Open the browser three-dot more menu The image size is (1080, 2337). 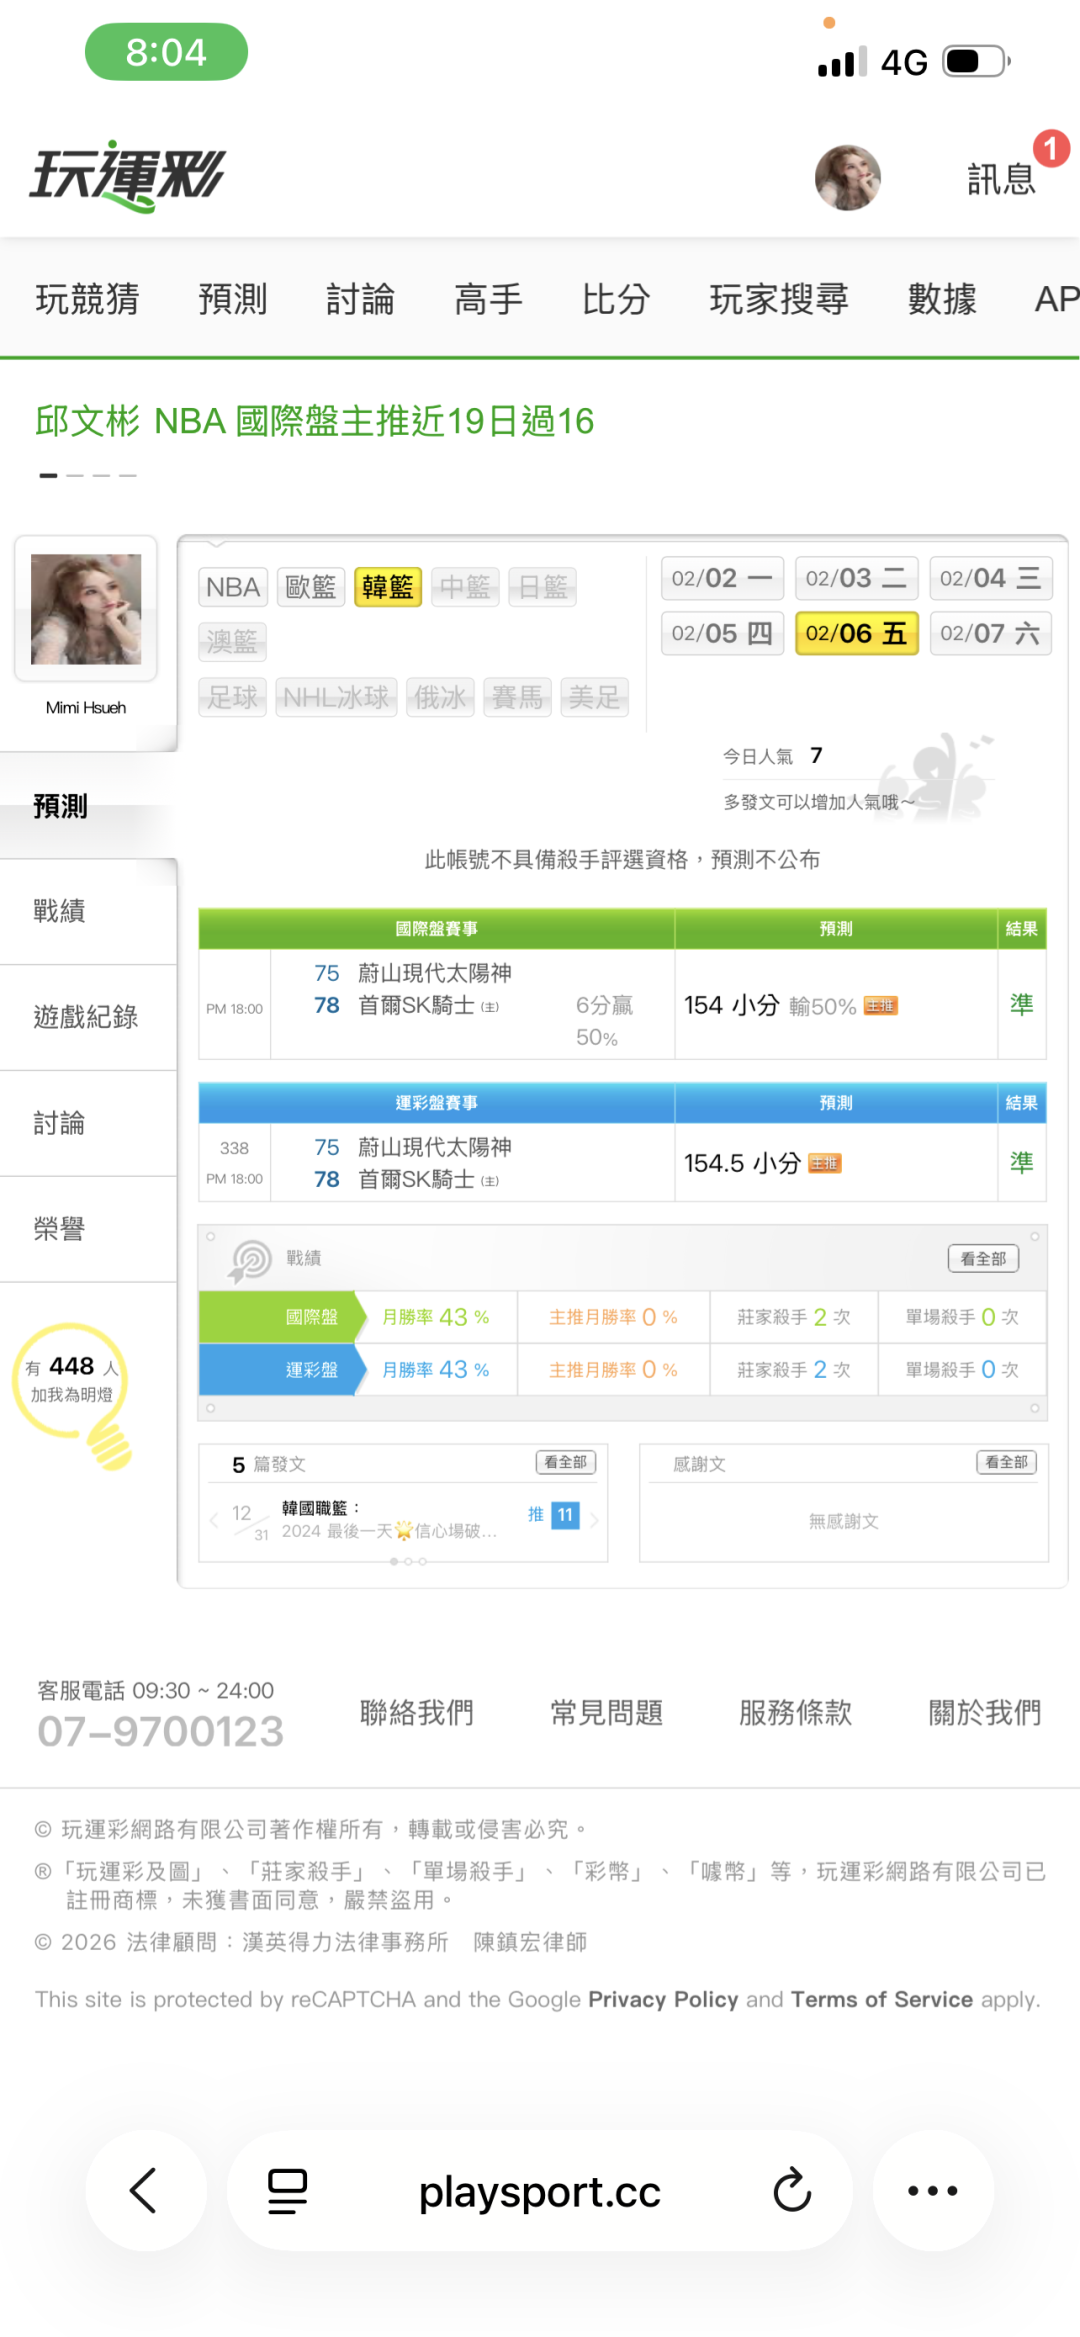[932, 2190]
